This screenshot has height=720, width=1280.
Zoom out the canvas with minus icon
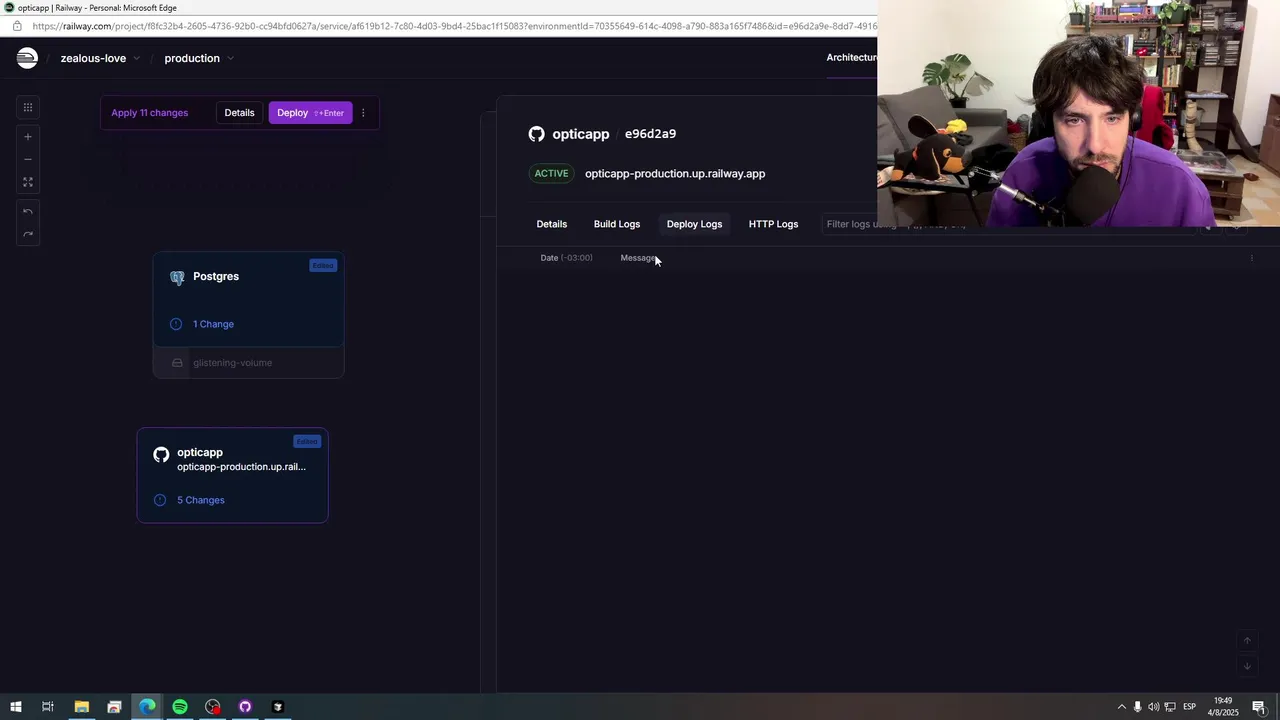pos(28,159)
